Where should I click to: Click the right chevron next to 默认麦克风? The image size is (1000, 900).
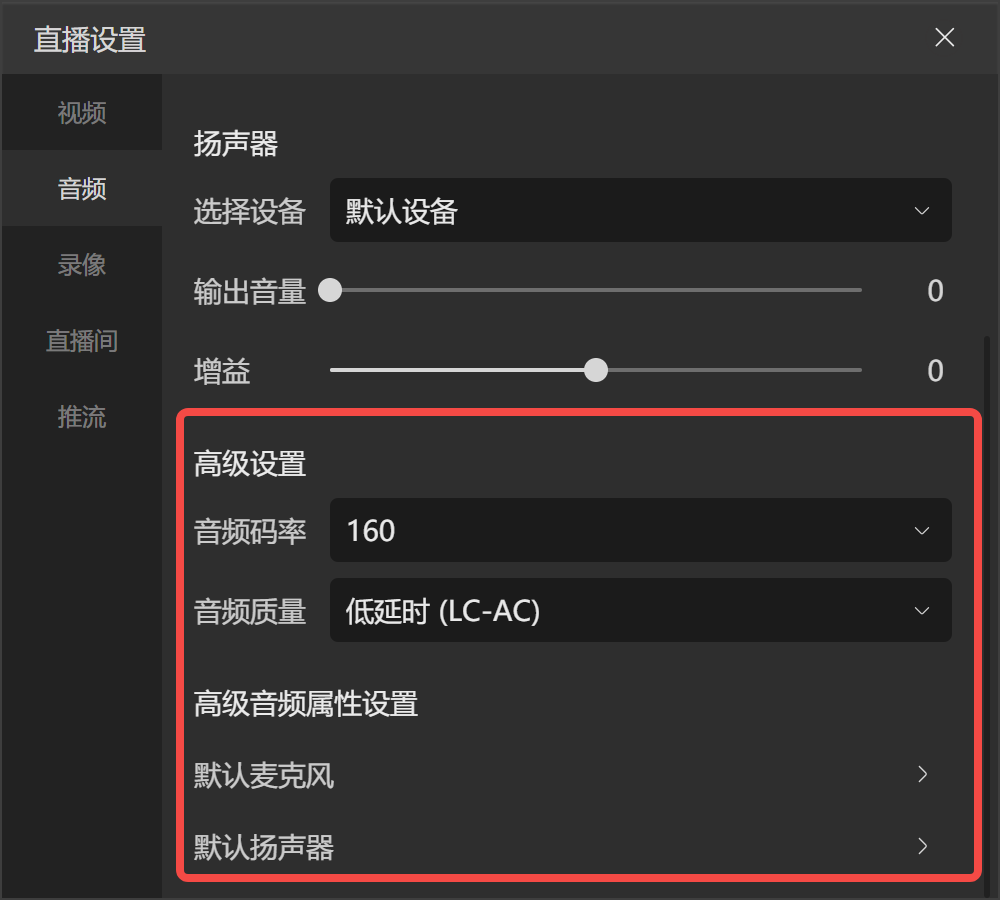point(921,774)
